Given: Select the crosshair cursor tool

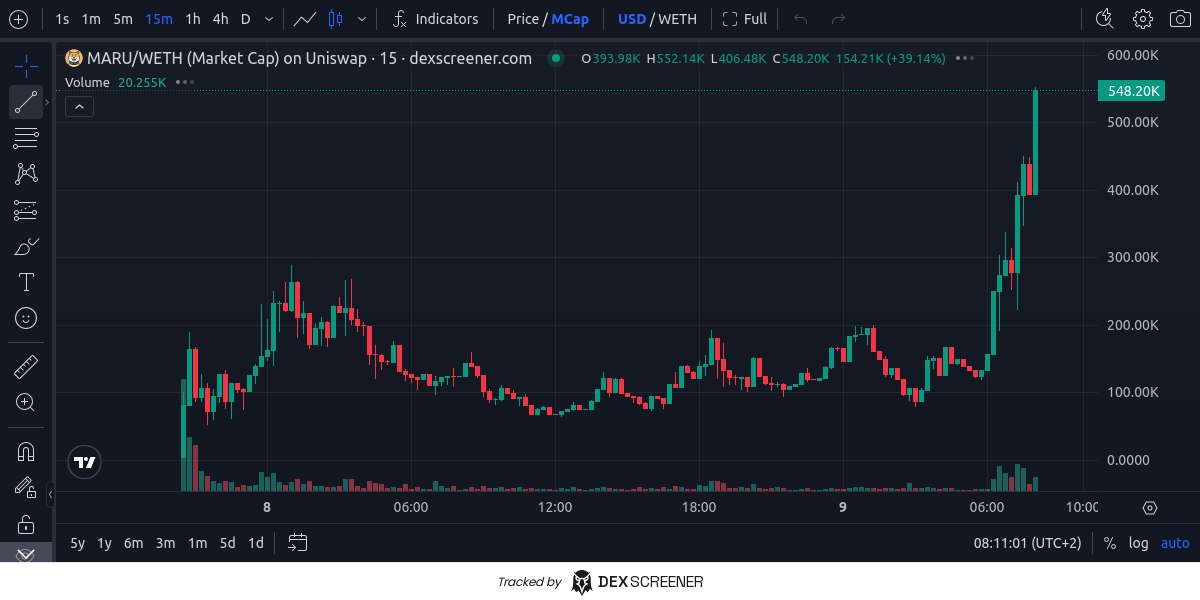Looking at the screenshot, I should tap(26, 66).
